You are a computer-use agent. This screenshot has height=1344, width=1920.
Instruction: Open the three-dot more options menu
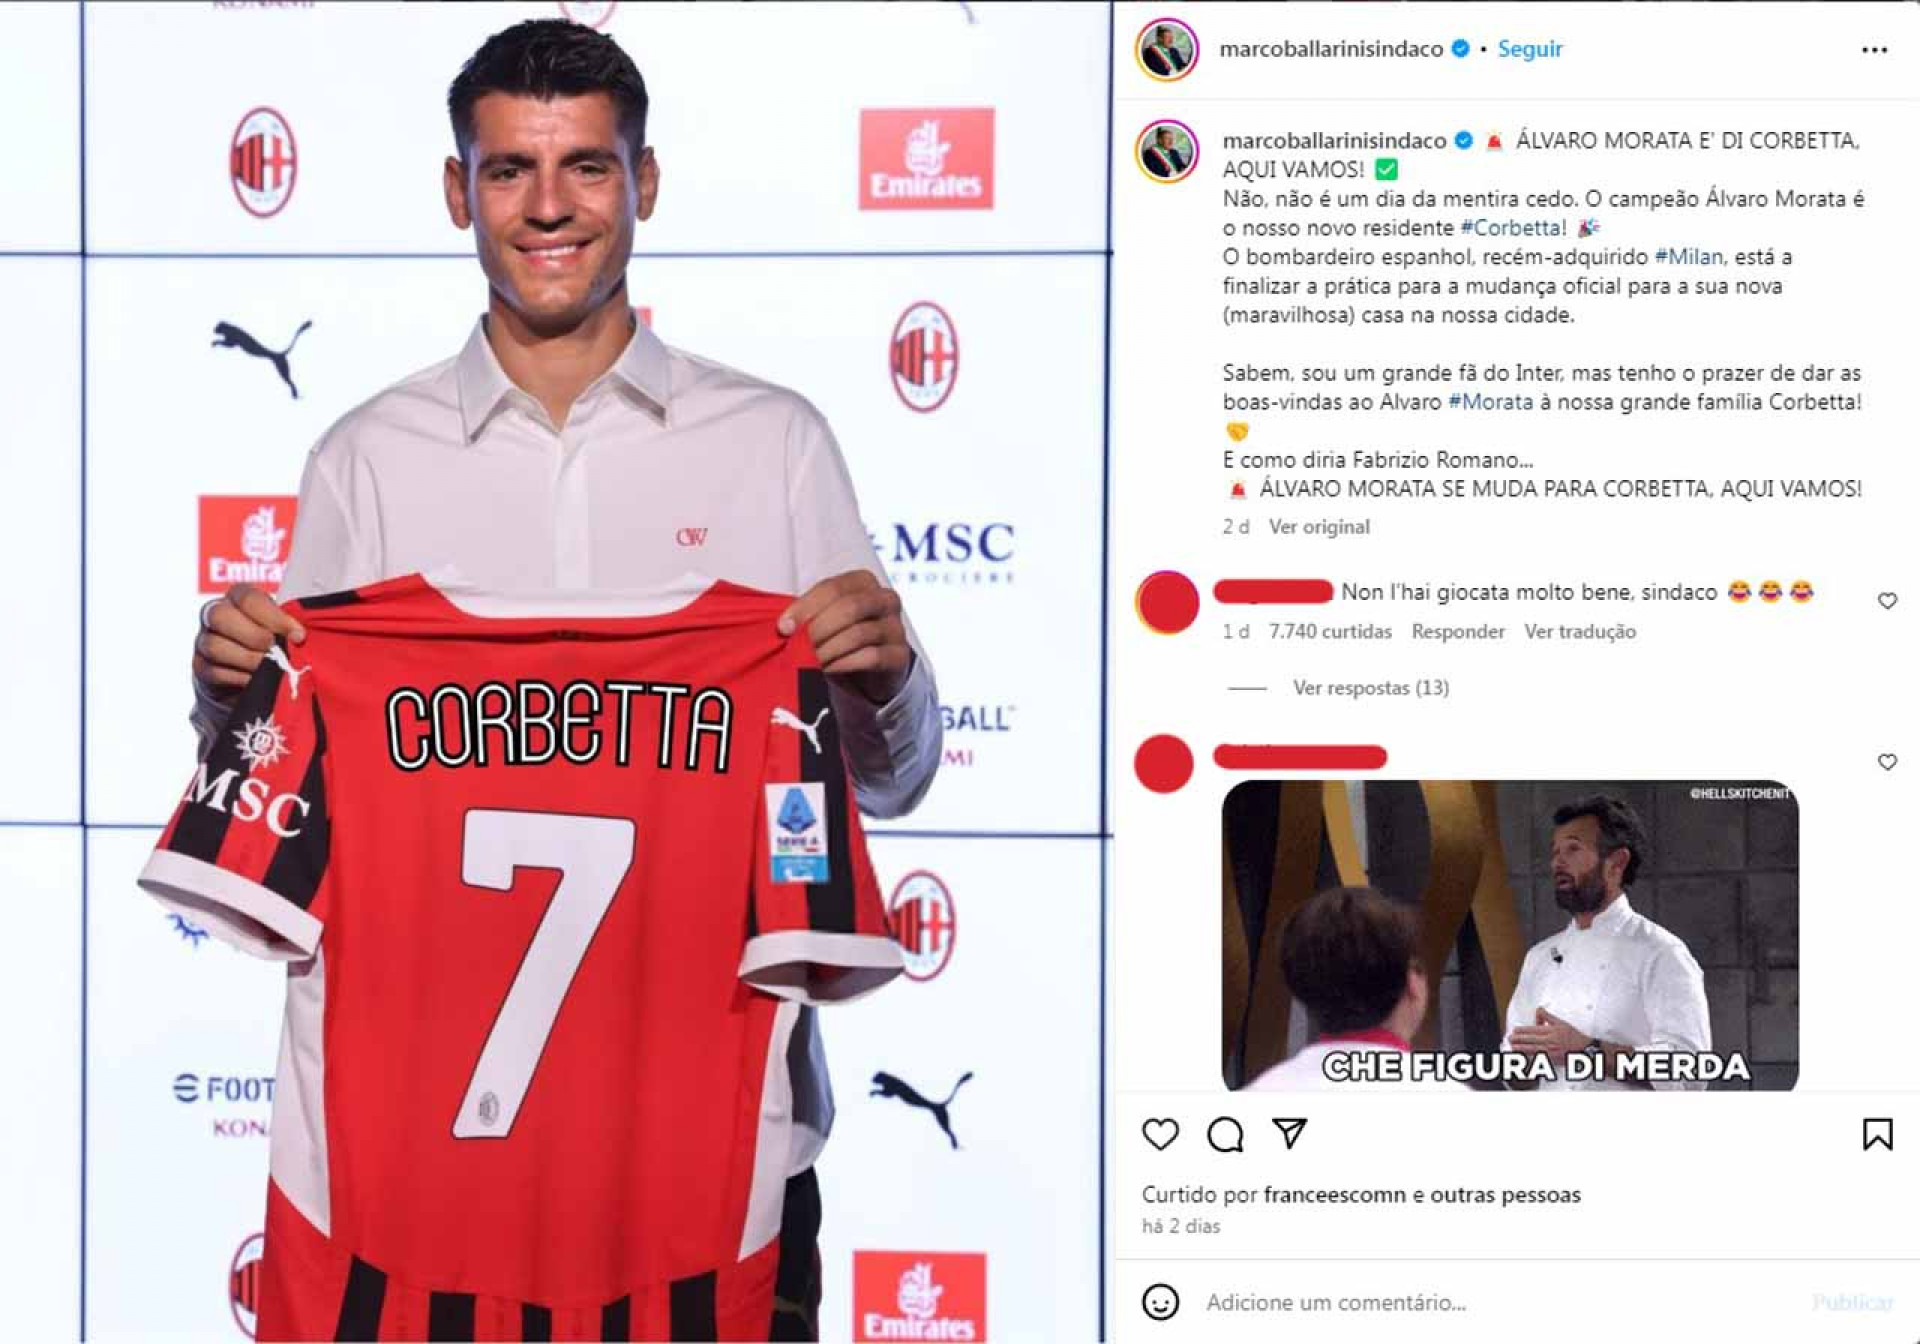(x=1874, y=49)
